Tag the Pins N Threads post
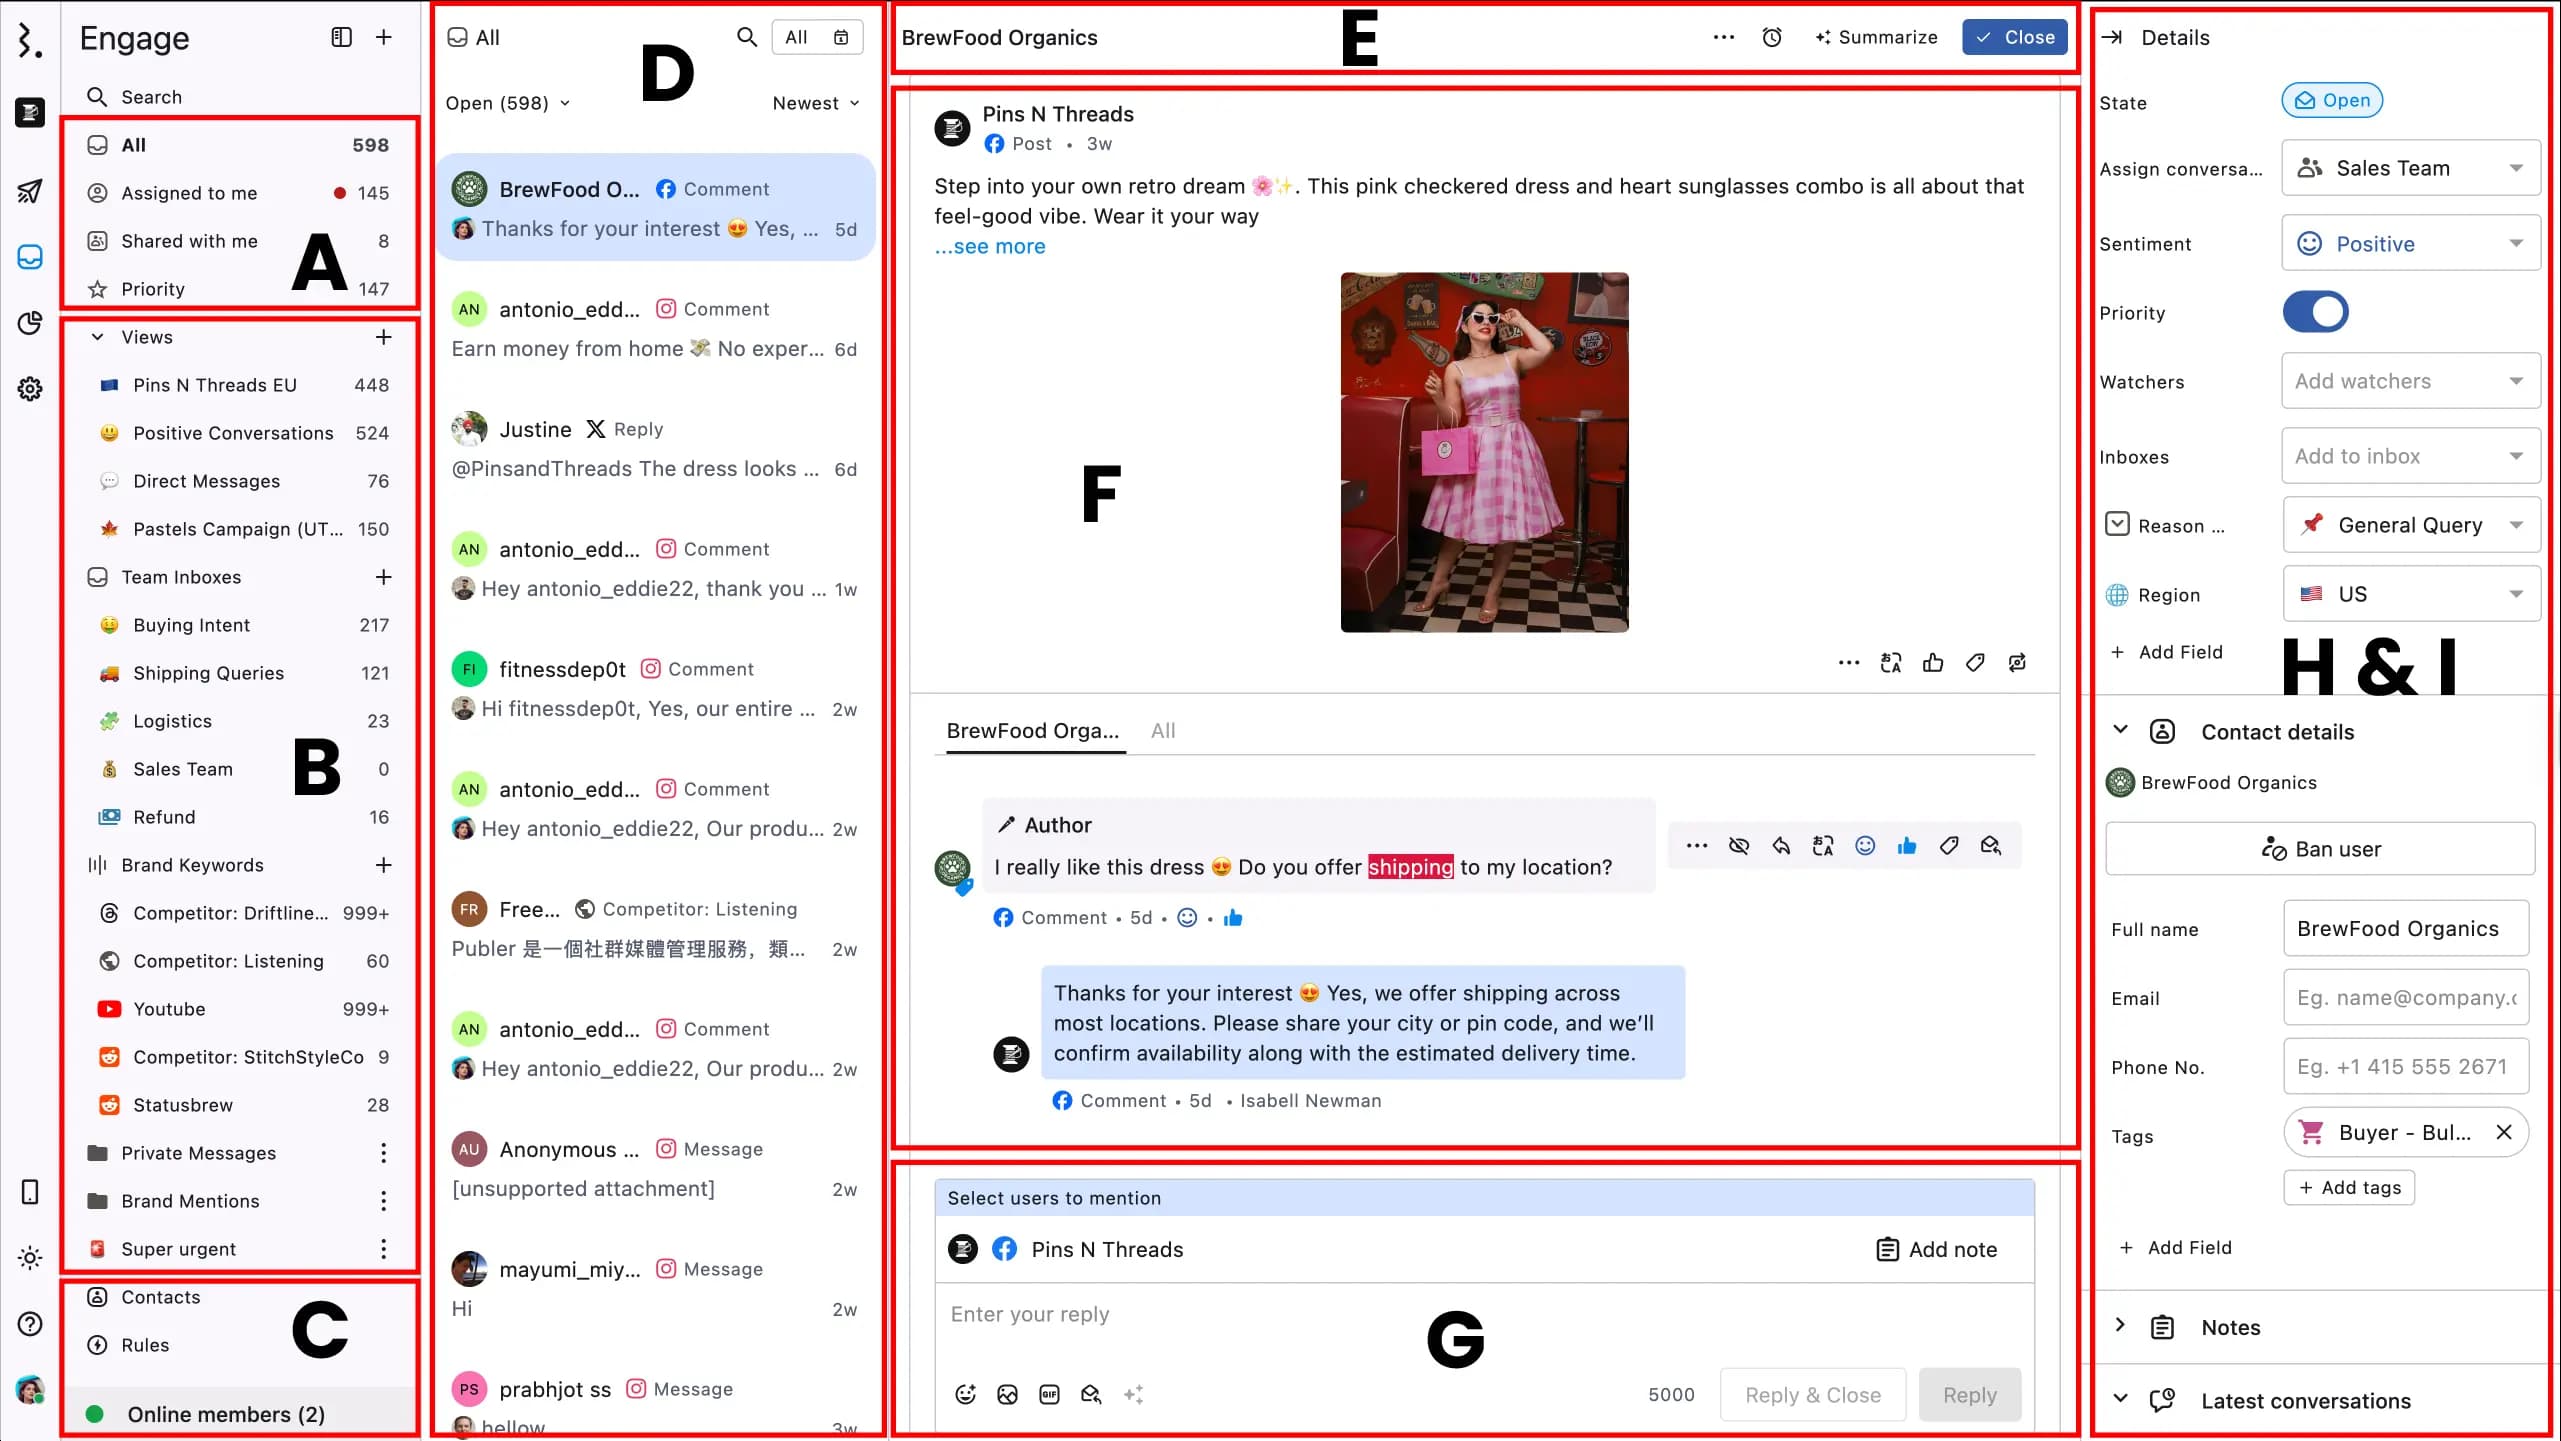 point(1975,663)
